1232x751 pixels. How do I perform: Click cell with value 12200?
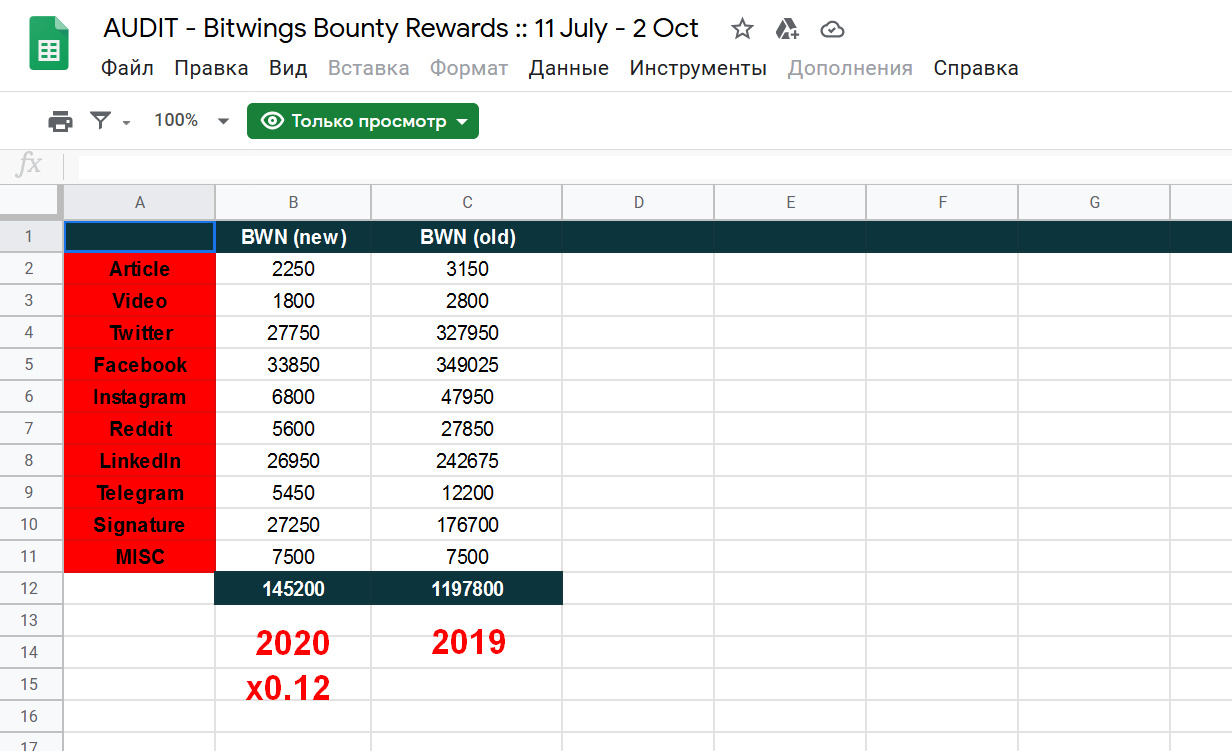467,493
